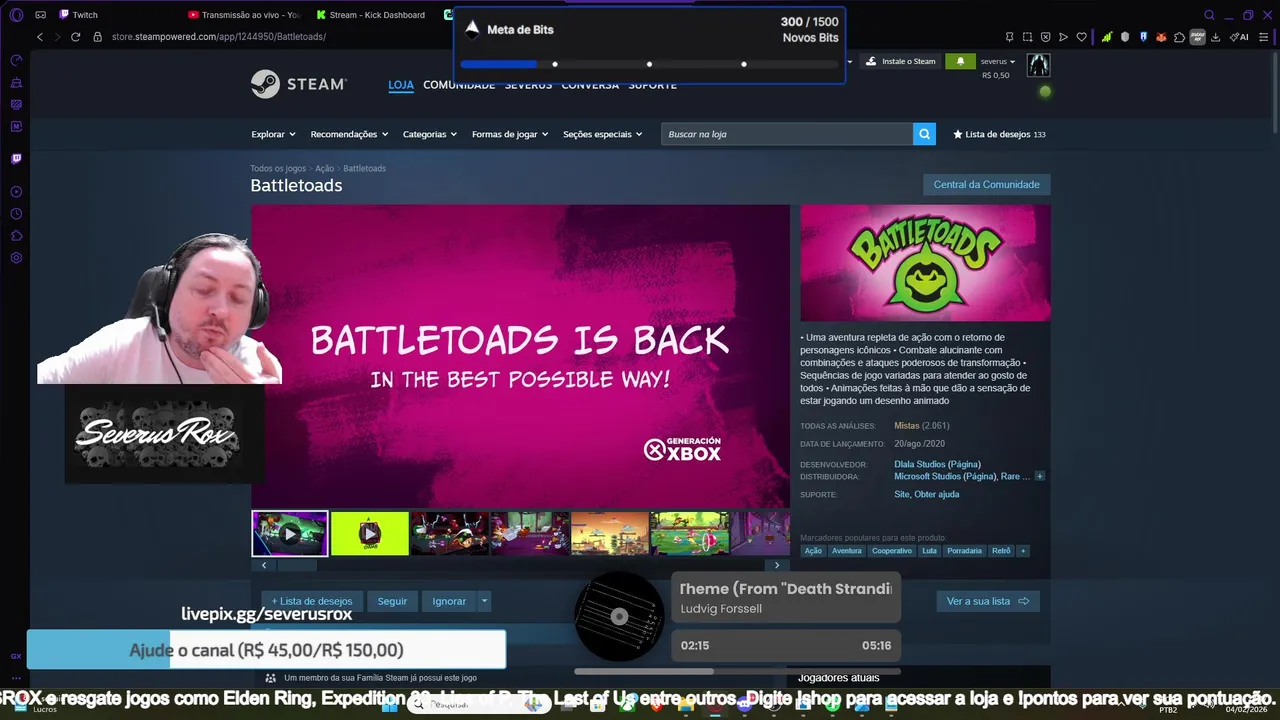Take a snapshot with the capture icon
1280x720 pixels.
pyautogui.click(x=1027, y=37)
